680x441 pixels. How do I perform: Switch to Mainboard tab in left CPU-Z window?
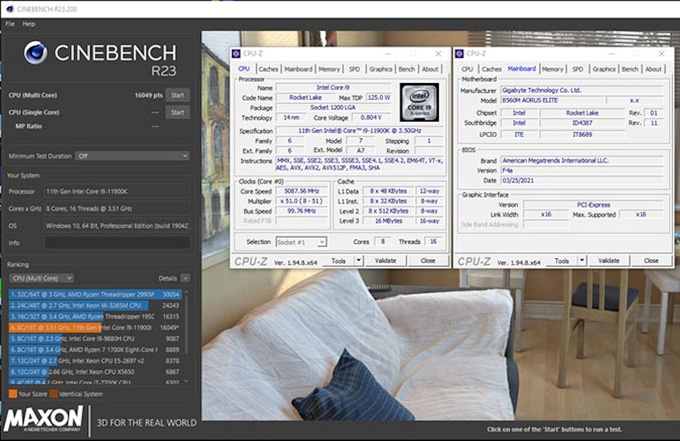coord(298,69)
